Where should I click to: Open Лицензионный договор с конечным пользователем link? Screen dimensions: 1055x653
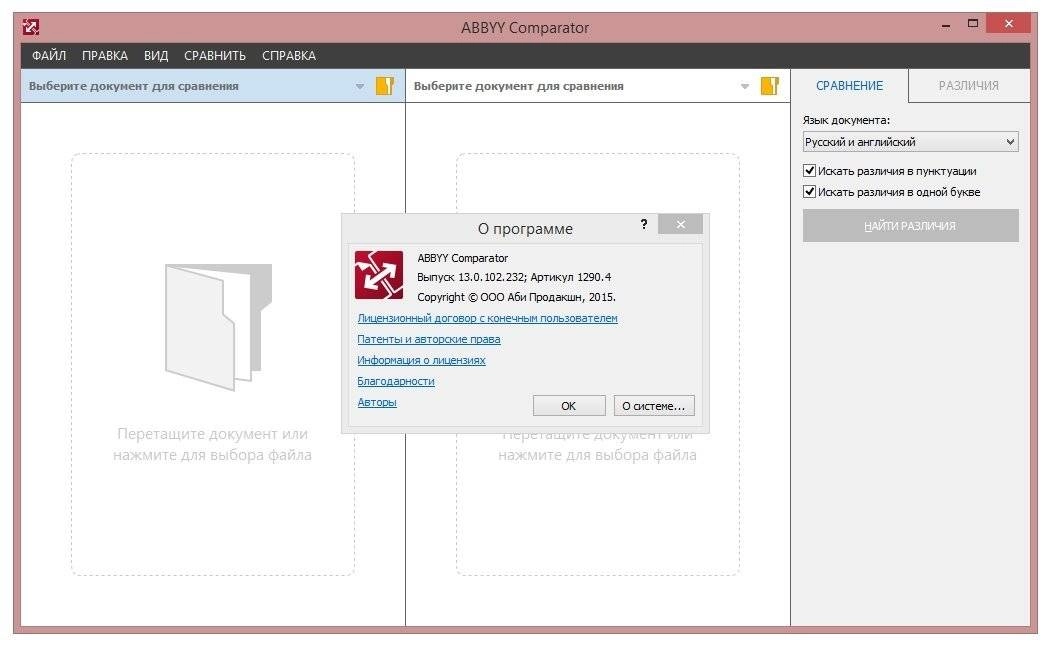click(x=487, y=318)
